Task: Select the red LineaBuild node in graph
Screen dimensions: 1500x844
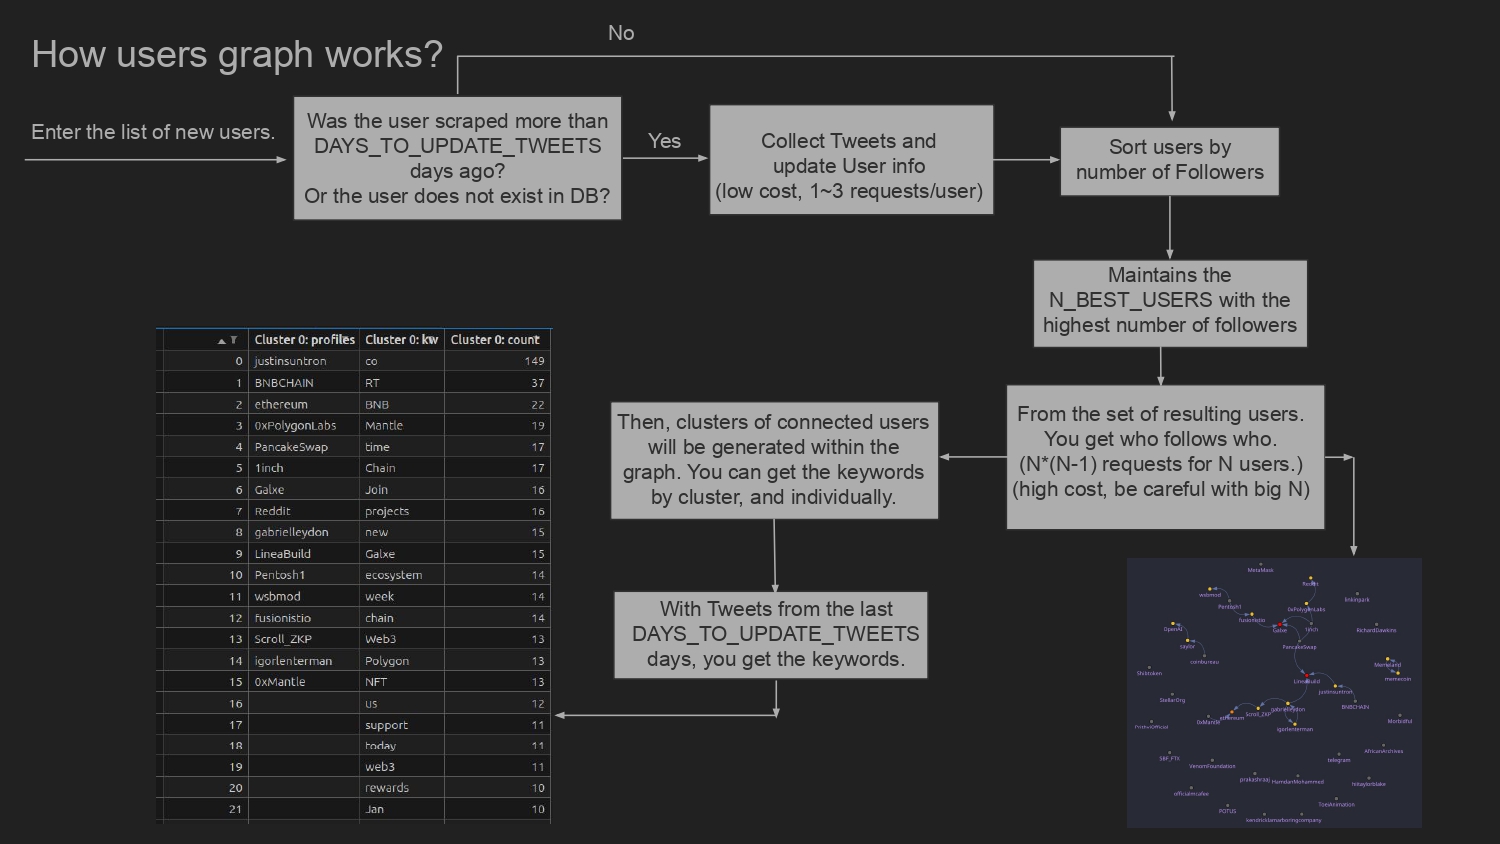Action: (x=1308, y=675)
